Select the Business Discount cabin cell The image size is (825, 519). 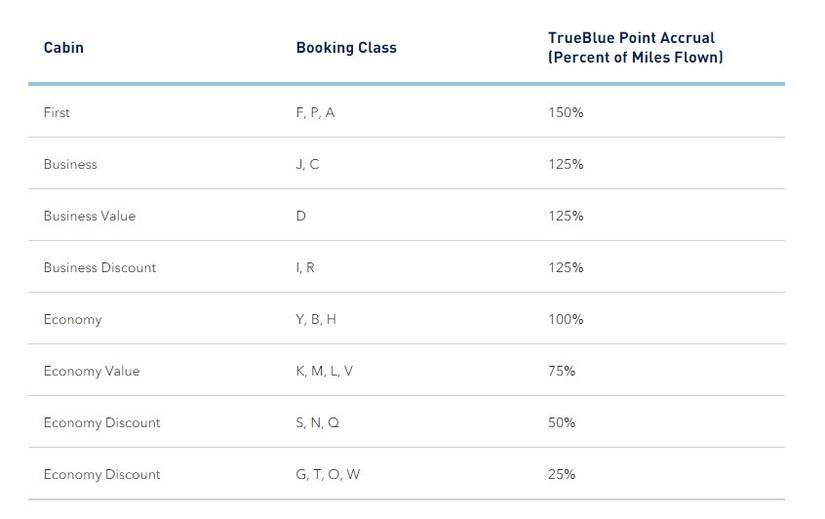click(x=99, y=268)
